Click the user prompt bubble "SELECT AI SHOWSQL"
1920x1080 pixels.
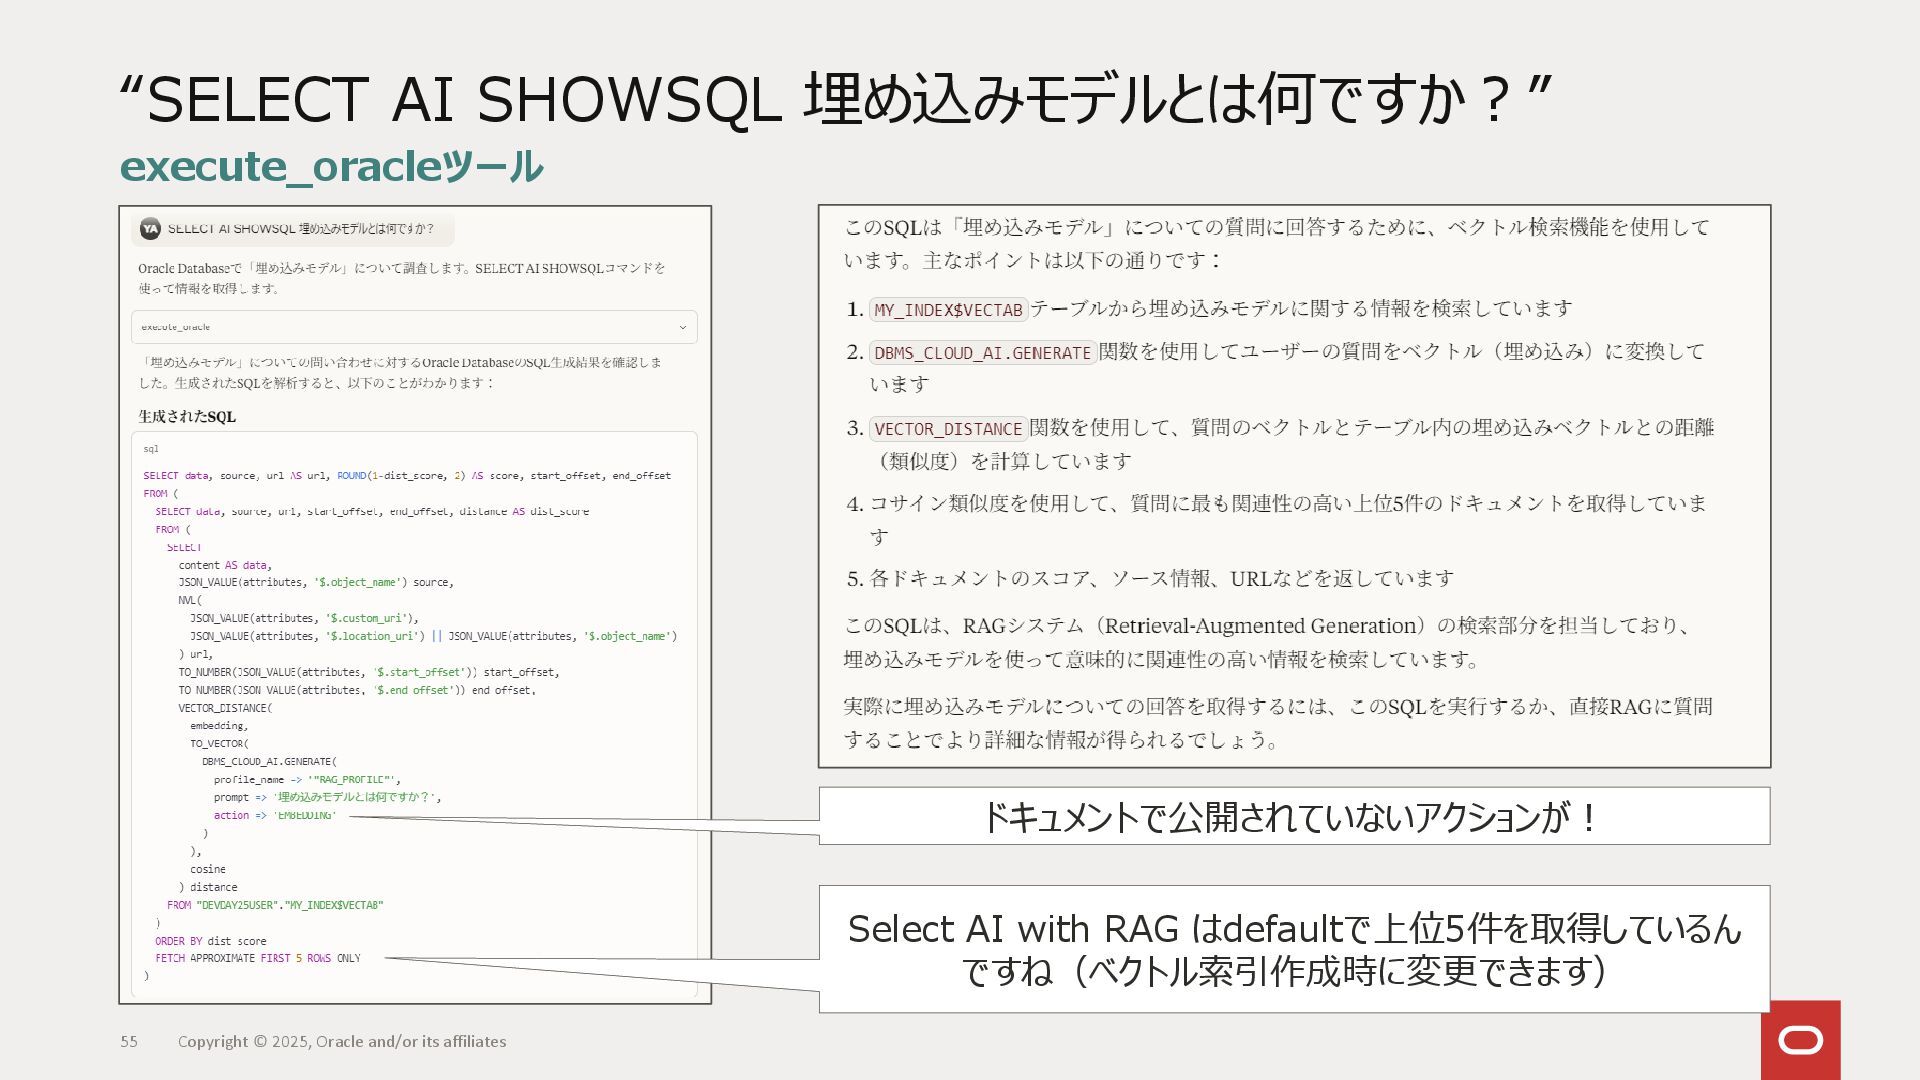[x=300, y=229]
